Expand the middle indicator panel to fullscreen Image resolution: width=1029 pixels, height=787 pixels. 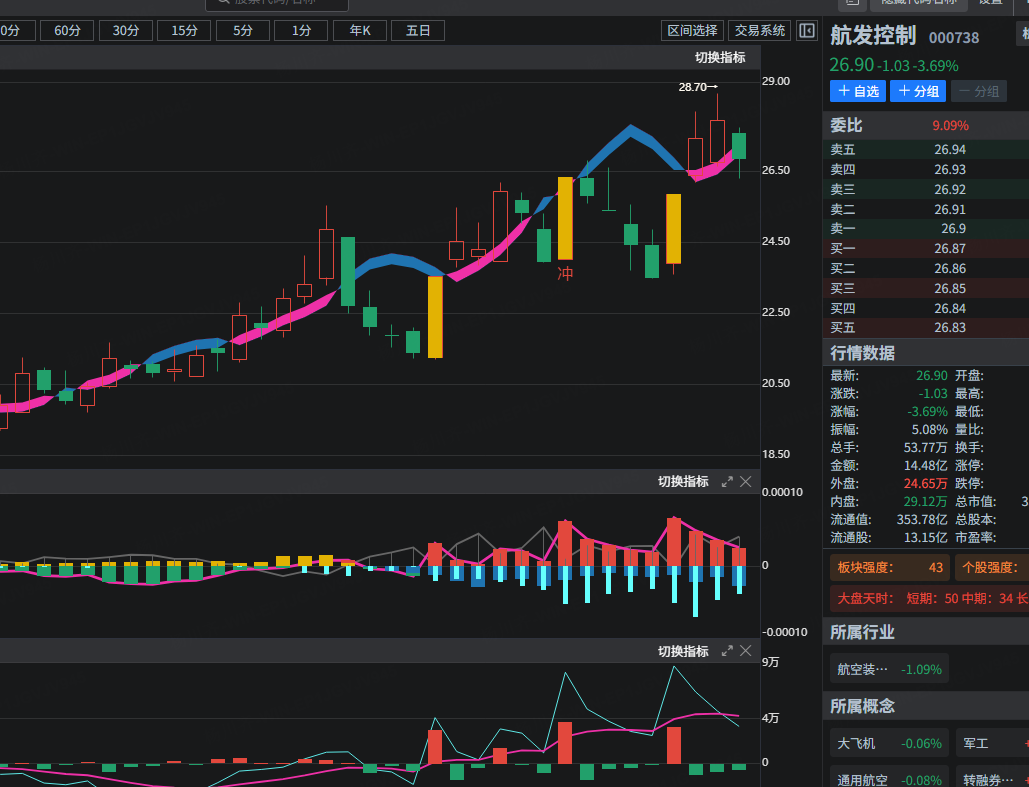click(x=727, y=482)
